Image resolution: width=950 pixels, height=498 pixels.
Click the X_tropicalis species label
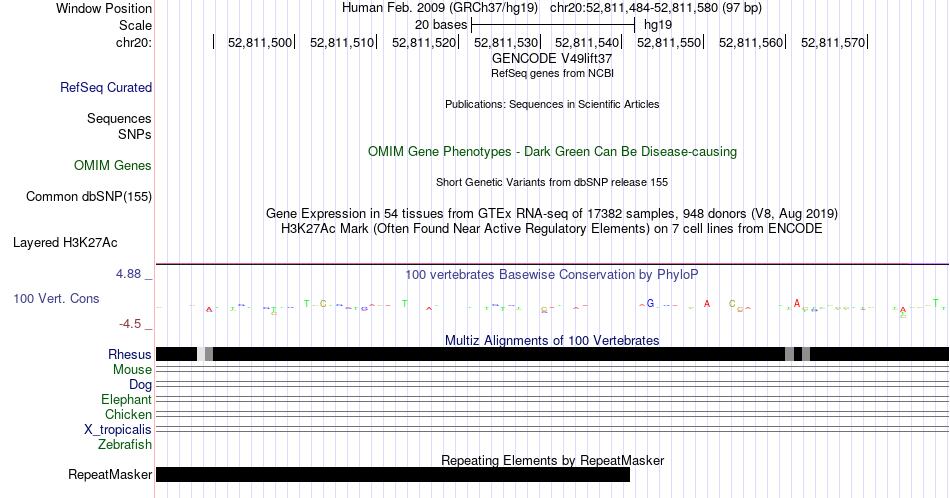(x=118, y=430)
